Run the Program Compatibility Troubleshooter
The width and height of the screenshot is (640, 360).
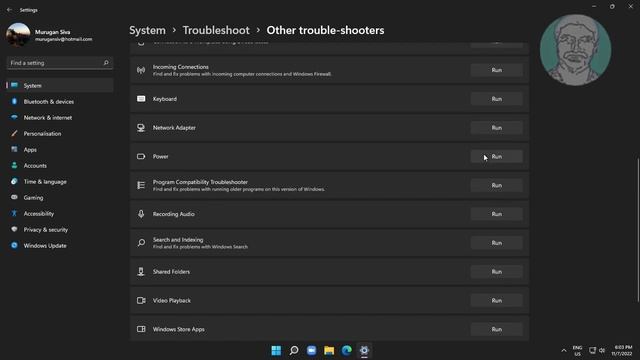496,185
